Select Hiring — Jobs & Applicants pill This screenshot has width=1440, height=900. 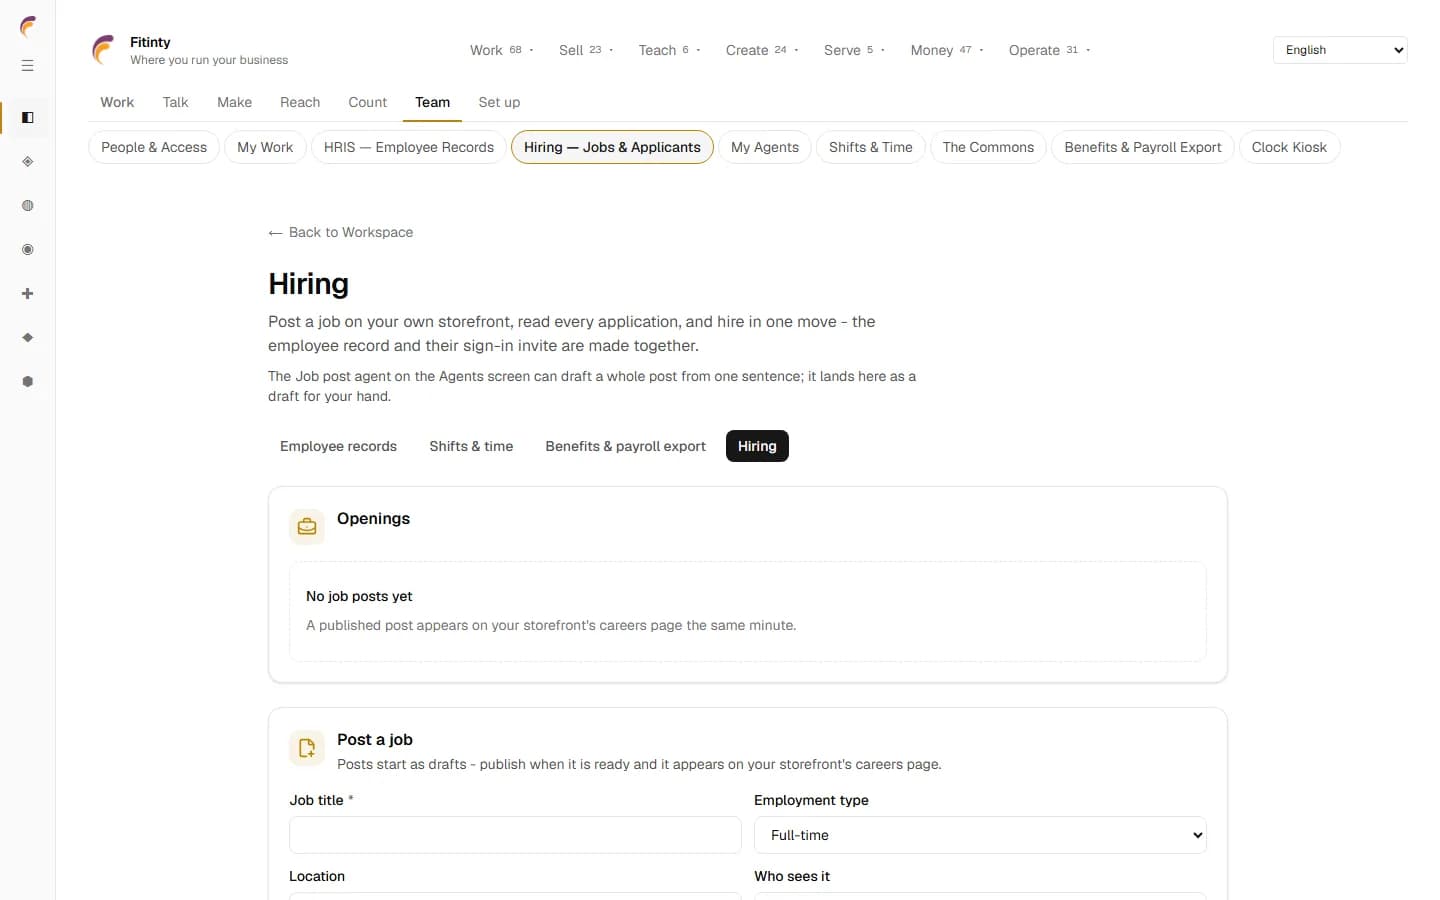coord(612,147)
